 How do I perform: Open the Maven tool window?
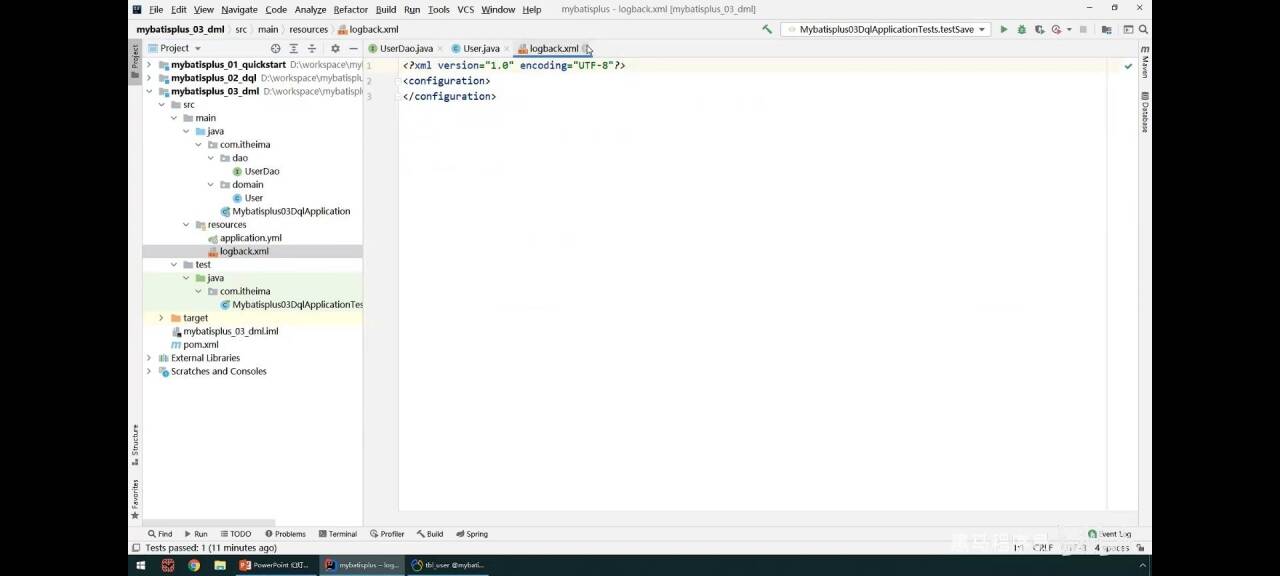1145,62
